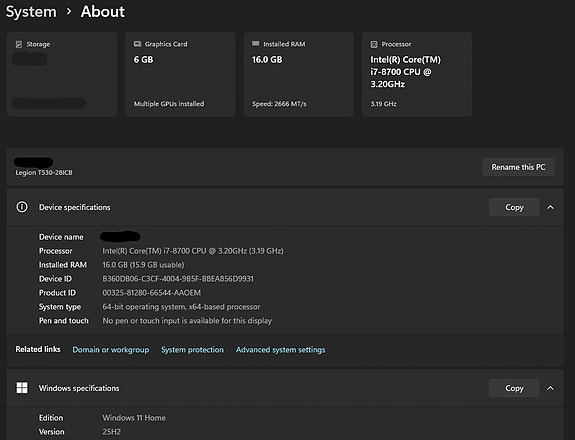Click the Windows logo icon
575x440 pixels.
pos(22,388)
